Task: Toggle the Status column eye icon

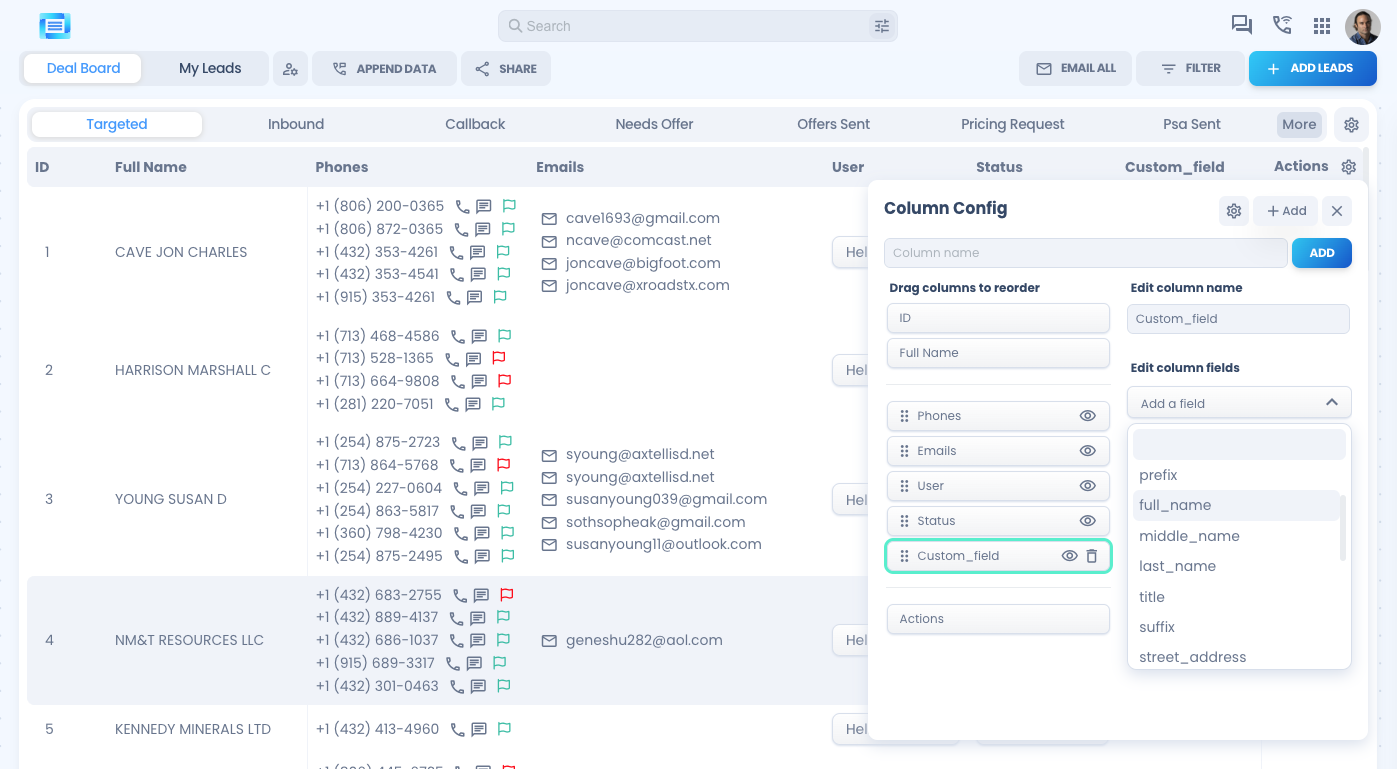Action: pyautogui.click(x=1088, y=521)
